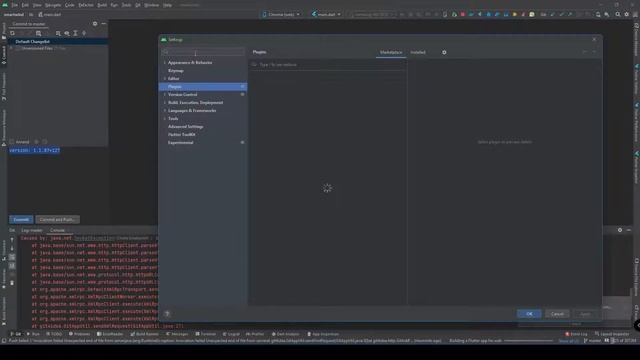Expand the Editor settings category

click(x=165, y=78)
